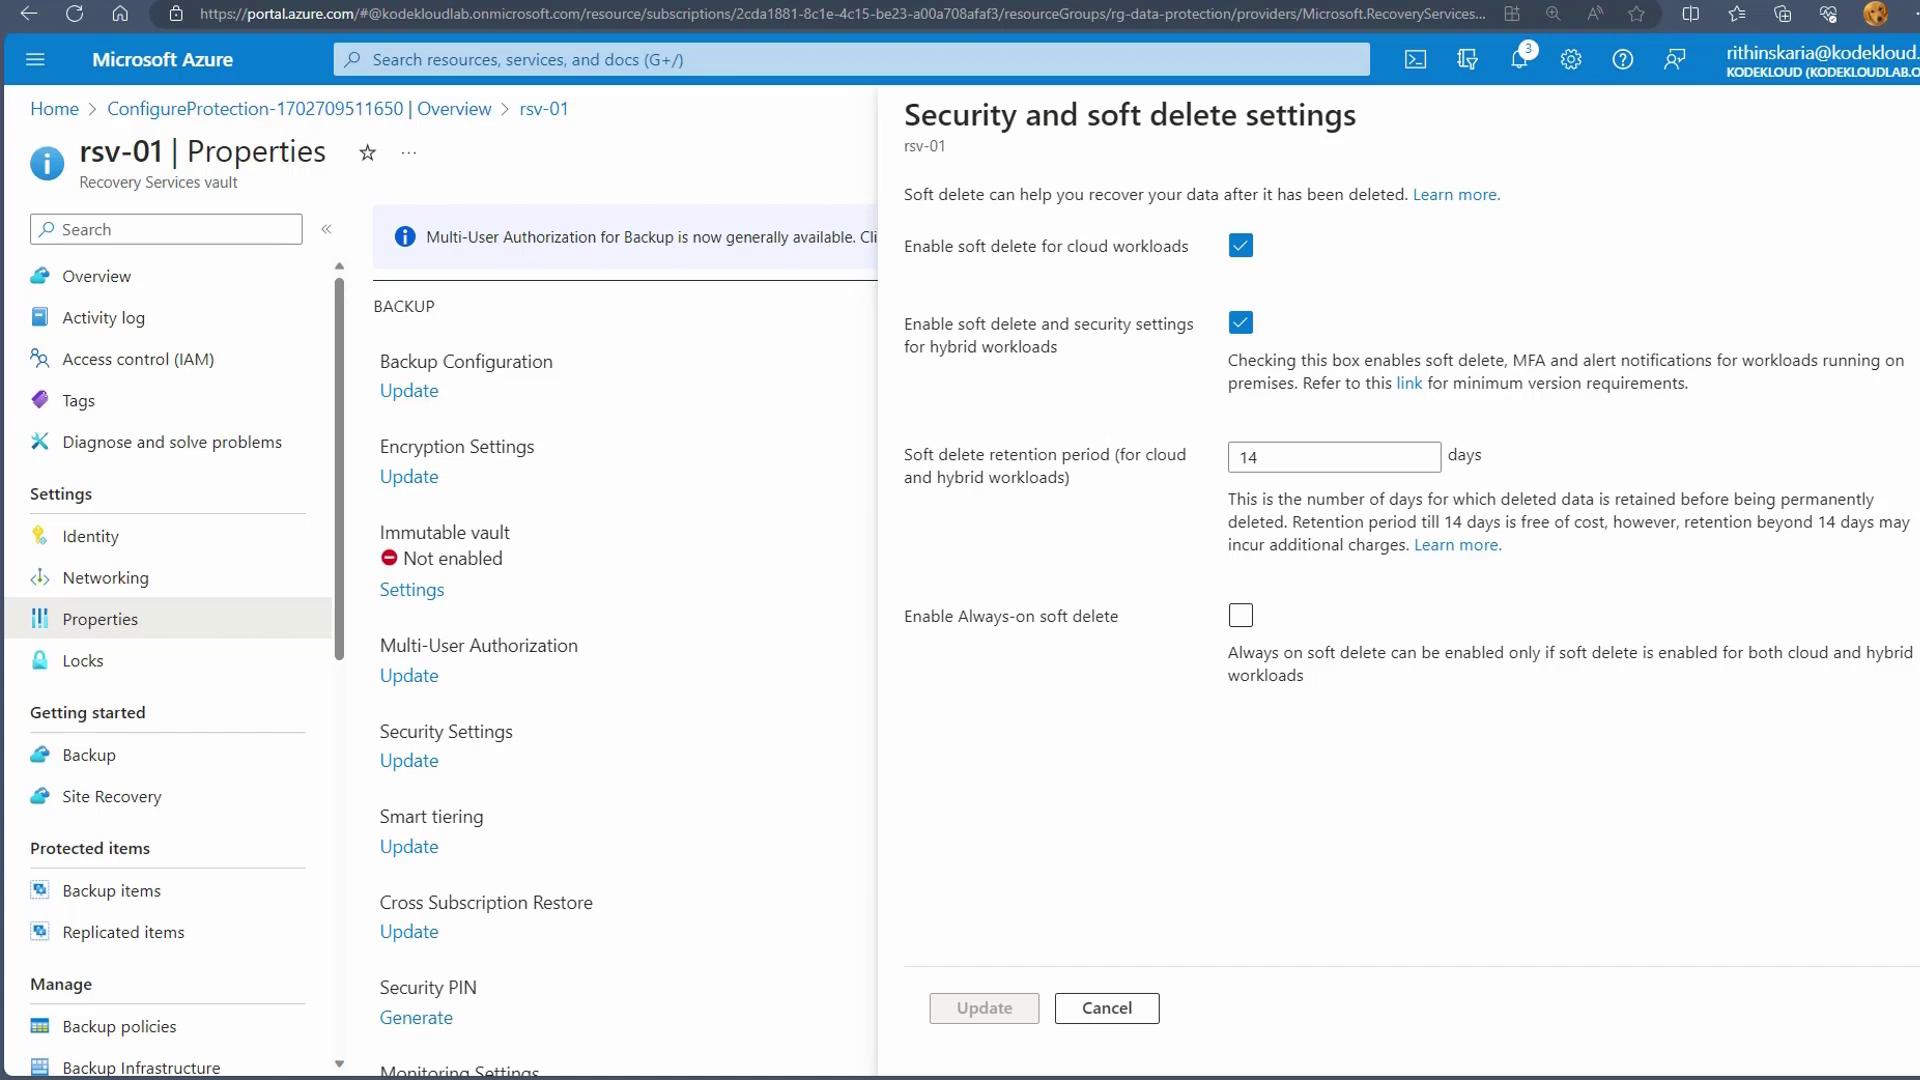
Task: Open Backup policies menu item
Action: [119, 1027]
